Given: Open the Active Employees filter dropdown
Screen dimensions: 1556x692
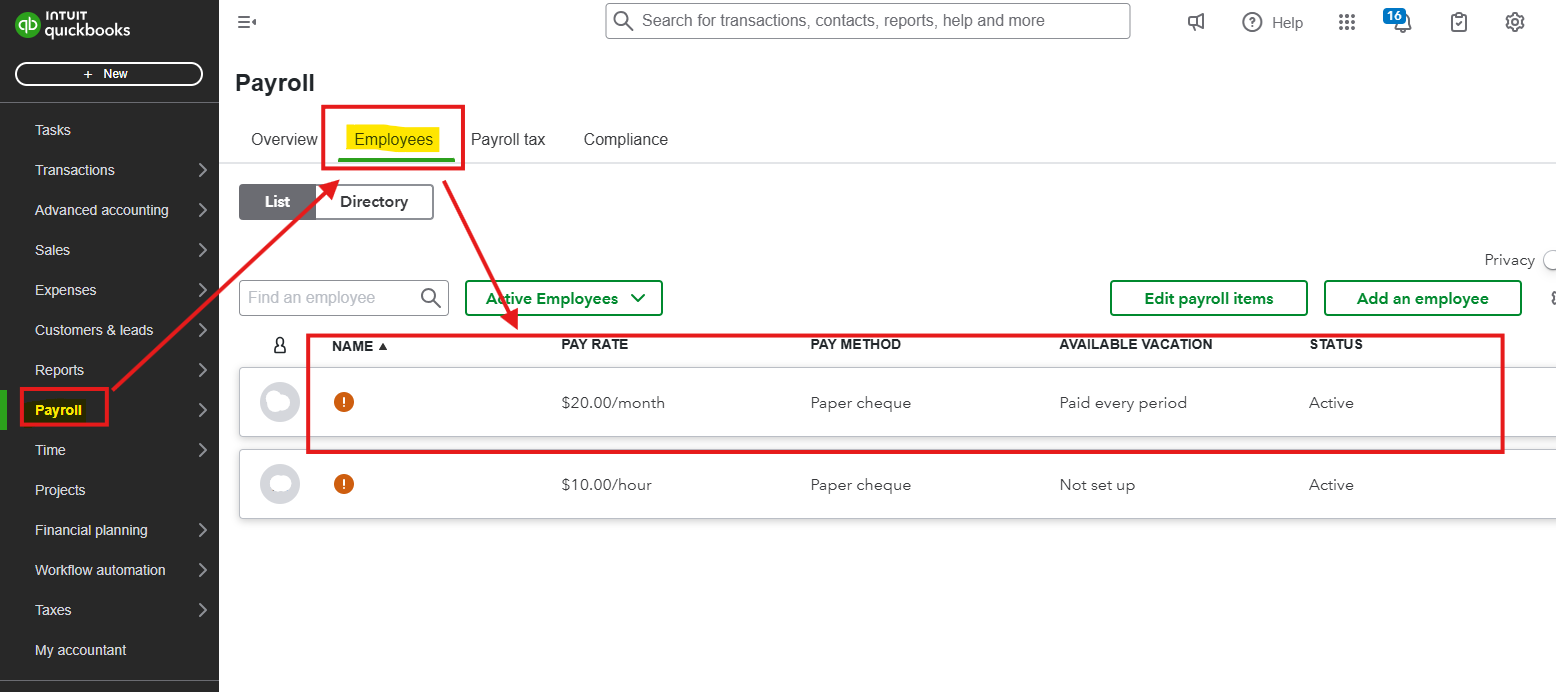Looking at the screenshot, I should pyautogui.click(x=564, y=298).
